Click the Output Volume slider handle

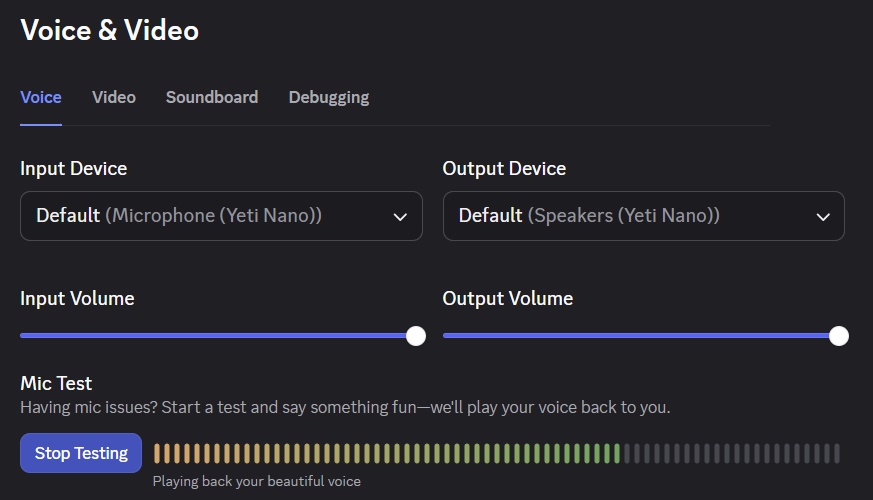(839, 336)
